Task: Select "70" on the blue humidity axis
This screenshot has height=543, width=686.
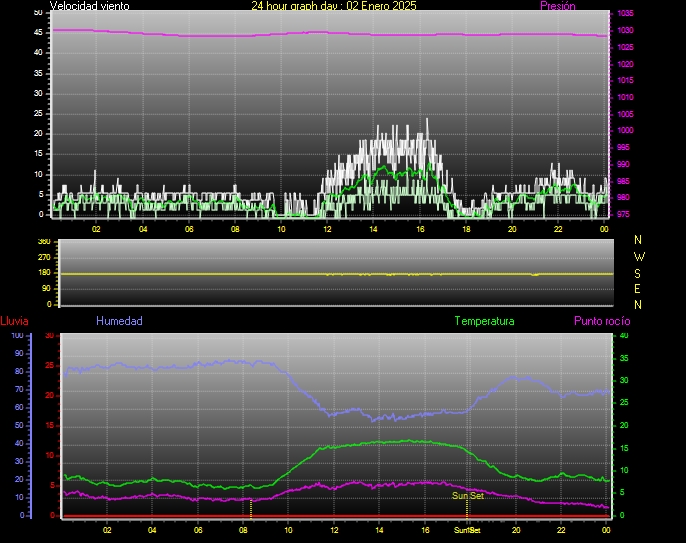Action: click(x=19, y=389)
